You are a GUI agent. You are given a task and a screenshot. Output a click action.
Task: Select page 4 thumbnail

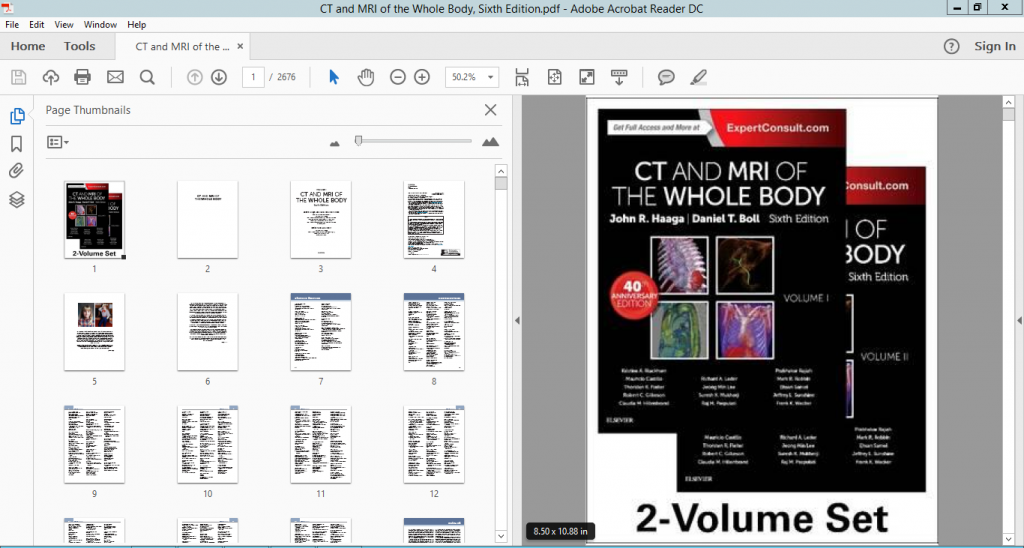click(434, 220)
